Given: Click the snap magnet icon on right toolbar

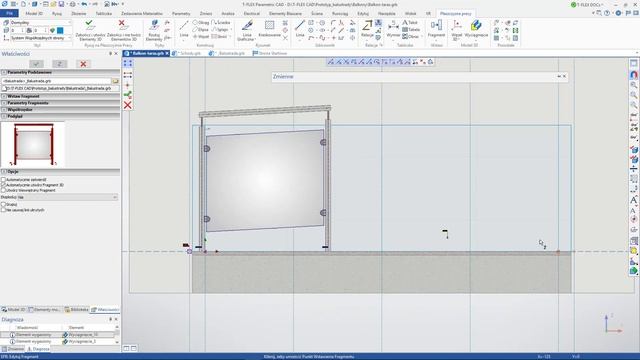Looking at the screenshot, I should pyautogui.click(x=633, y=75).
